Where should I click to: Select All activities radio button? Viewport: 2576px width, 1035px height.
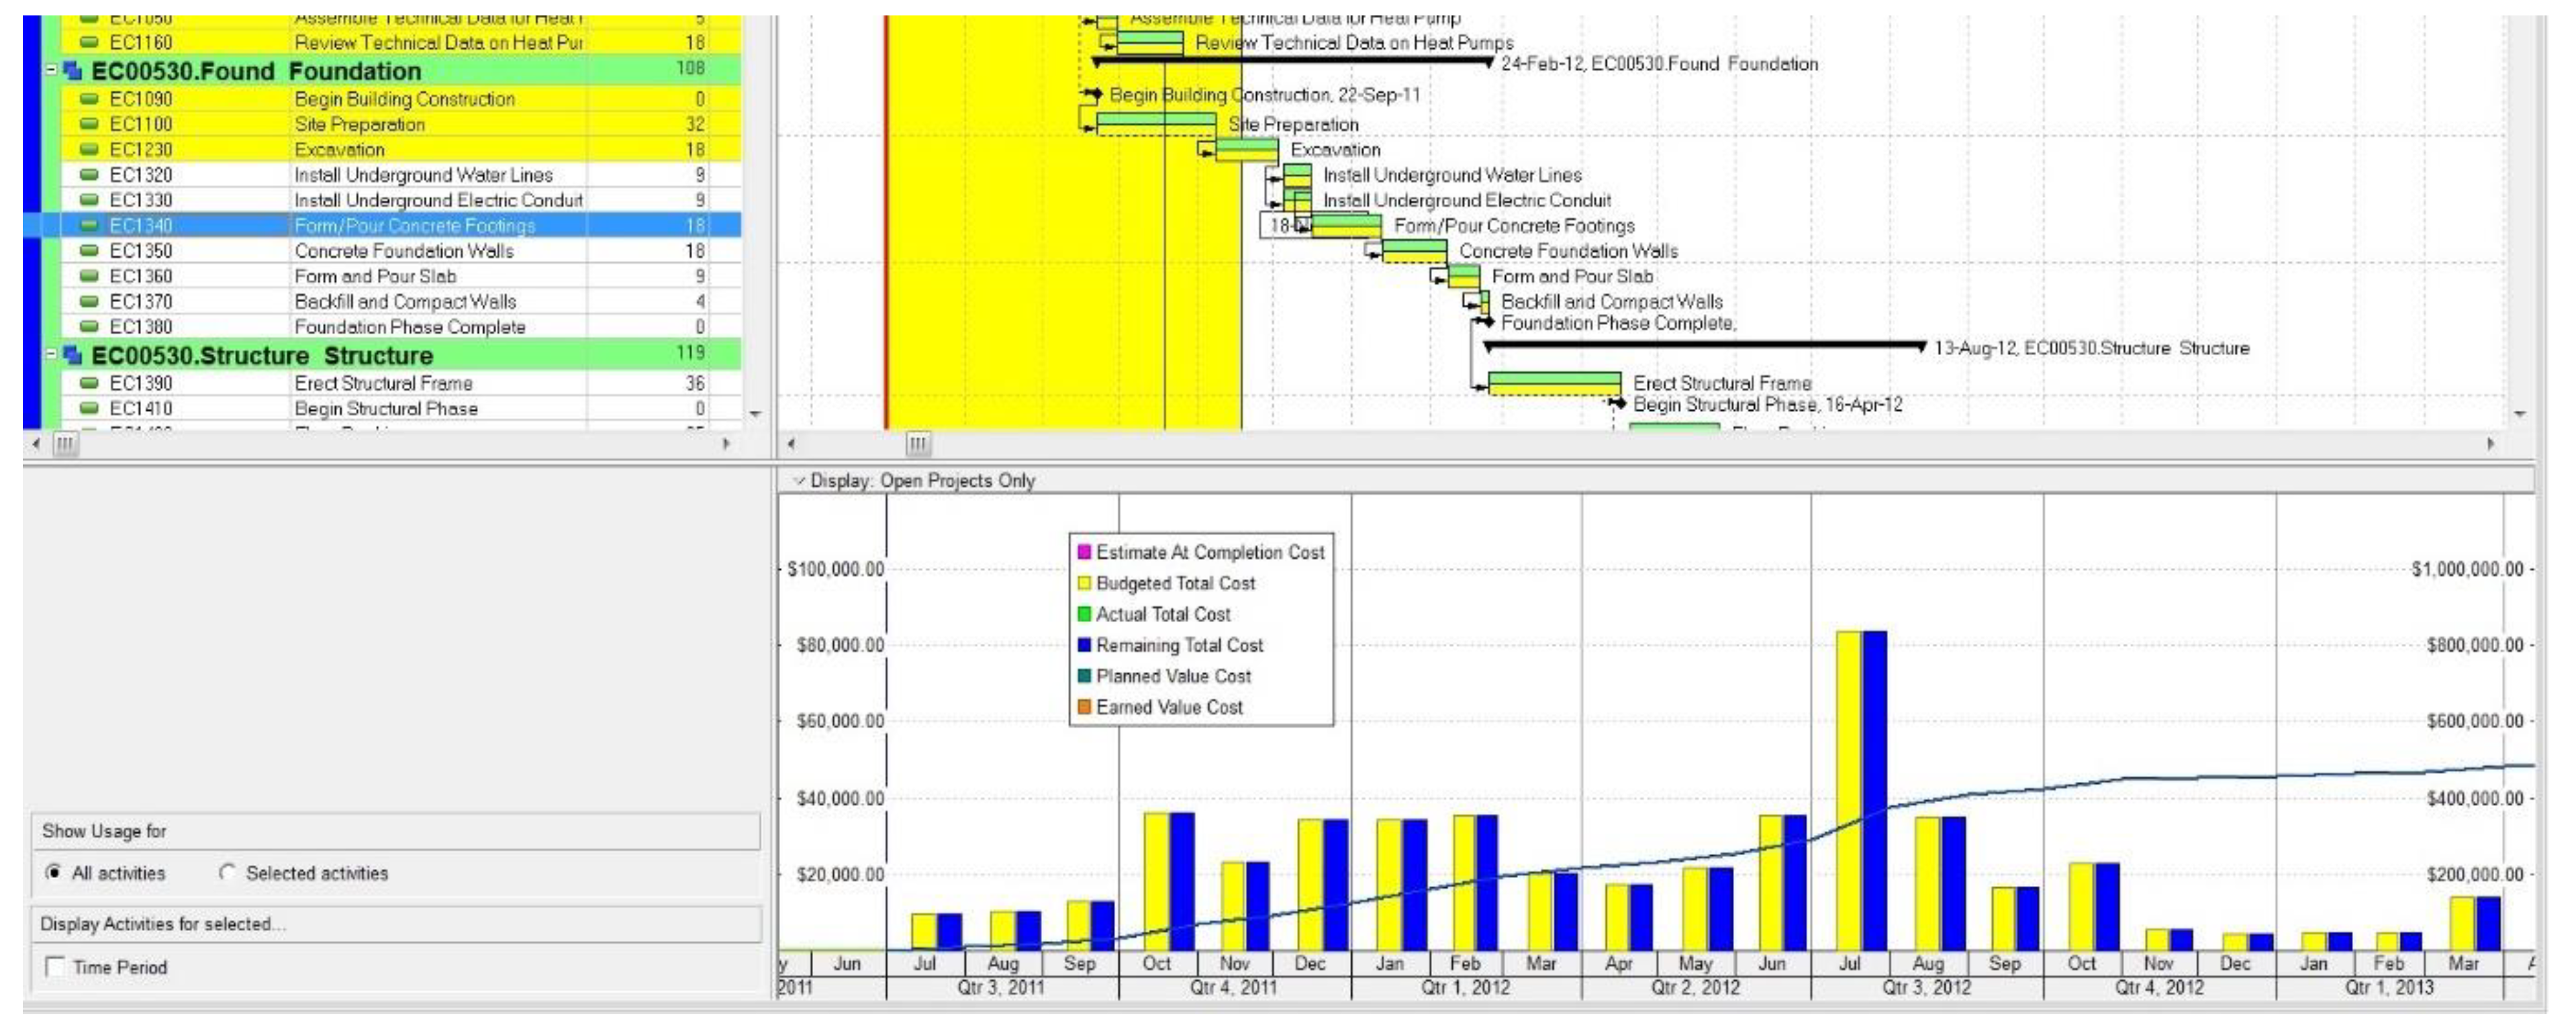(x=54, y=873)
